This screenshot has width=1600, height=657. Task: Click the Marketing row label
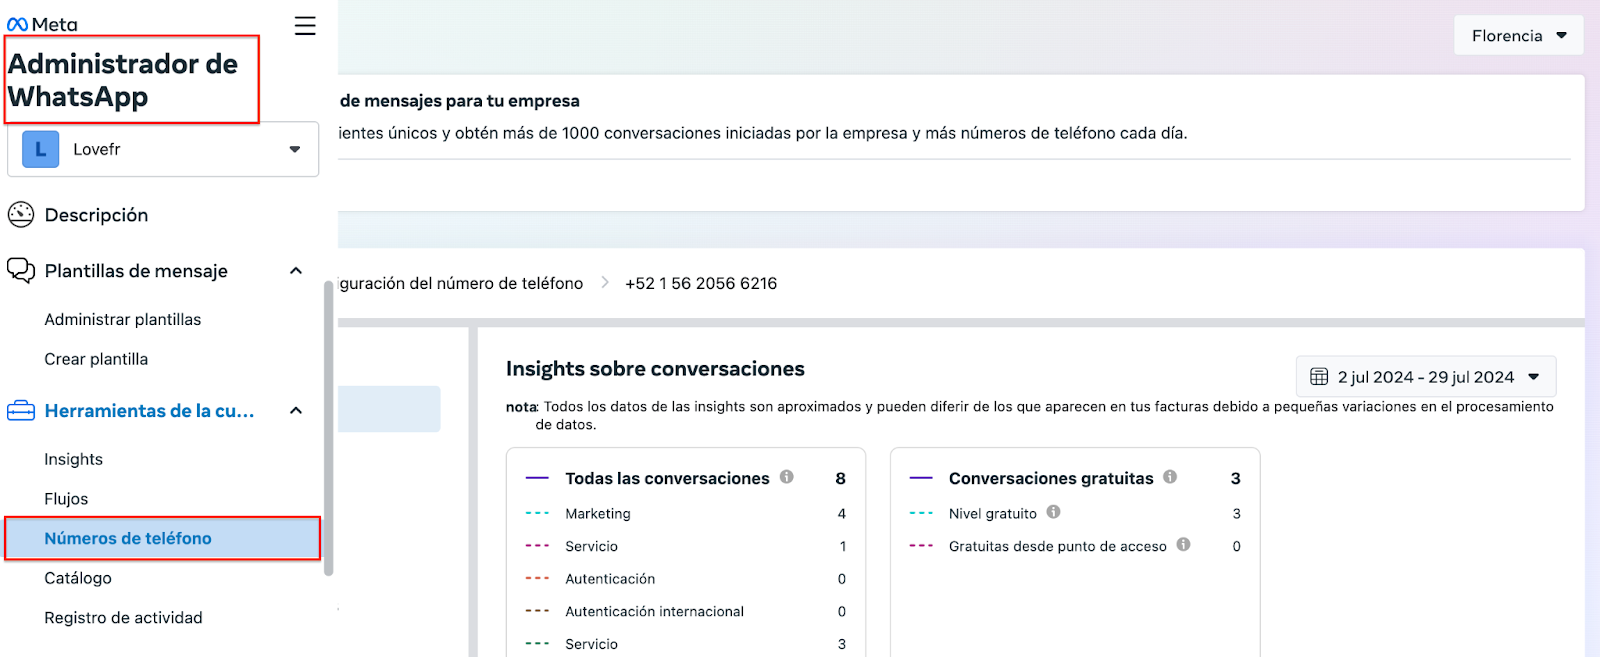pyautogui.click(x=598, y=513)
